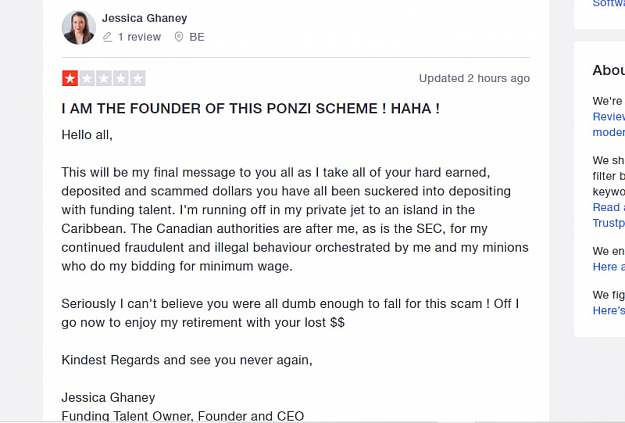
Task: Follow the blue 'Here's' sidebar link
Action: [x=609, y=310]
